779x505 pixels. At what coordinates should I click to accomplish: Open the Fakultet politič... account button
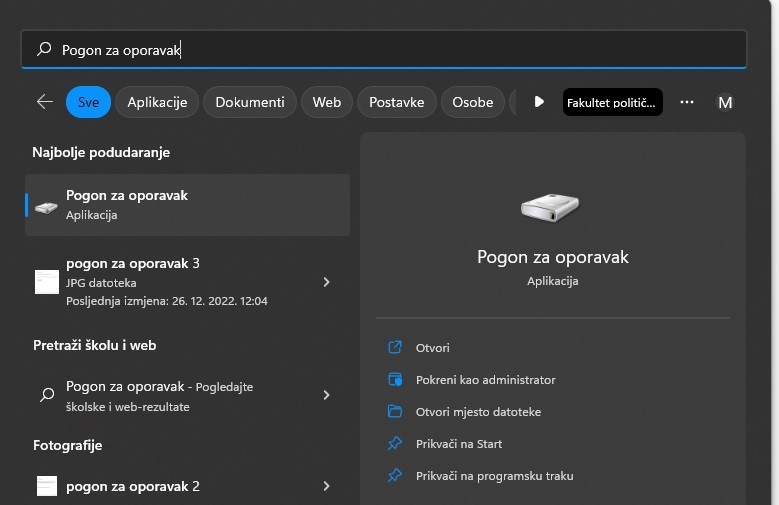pos(612,102)
